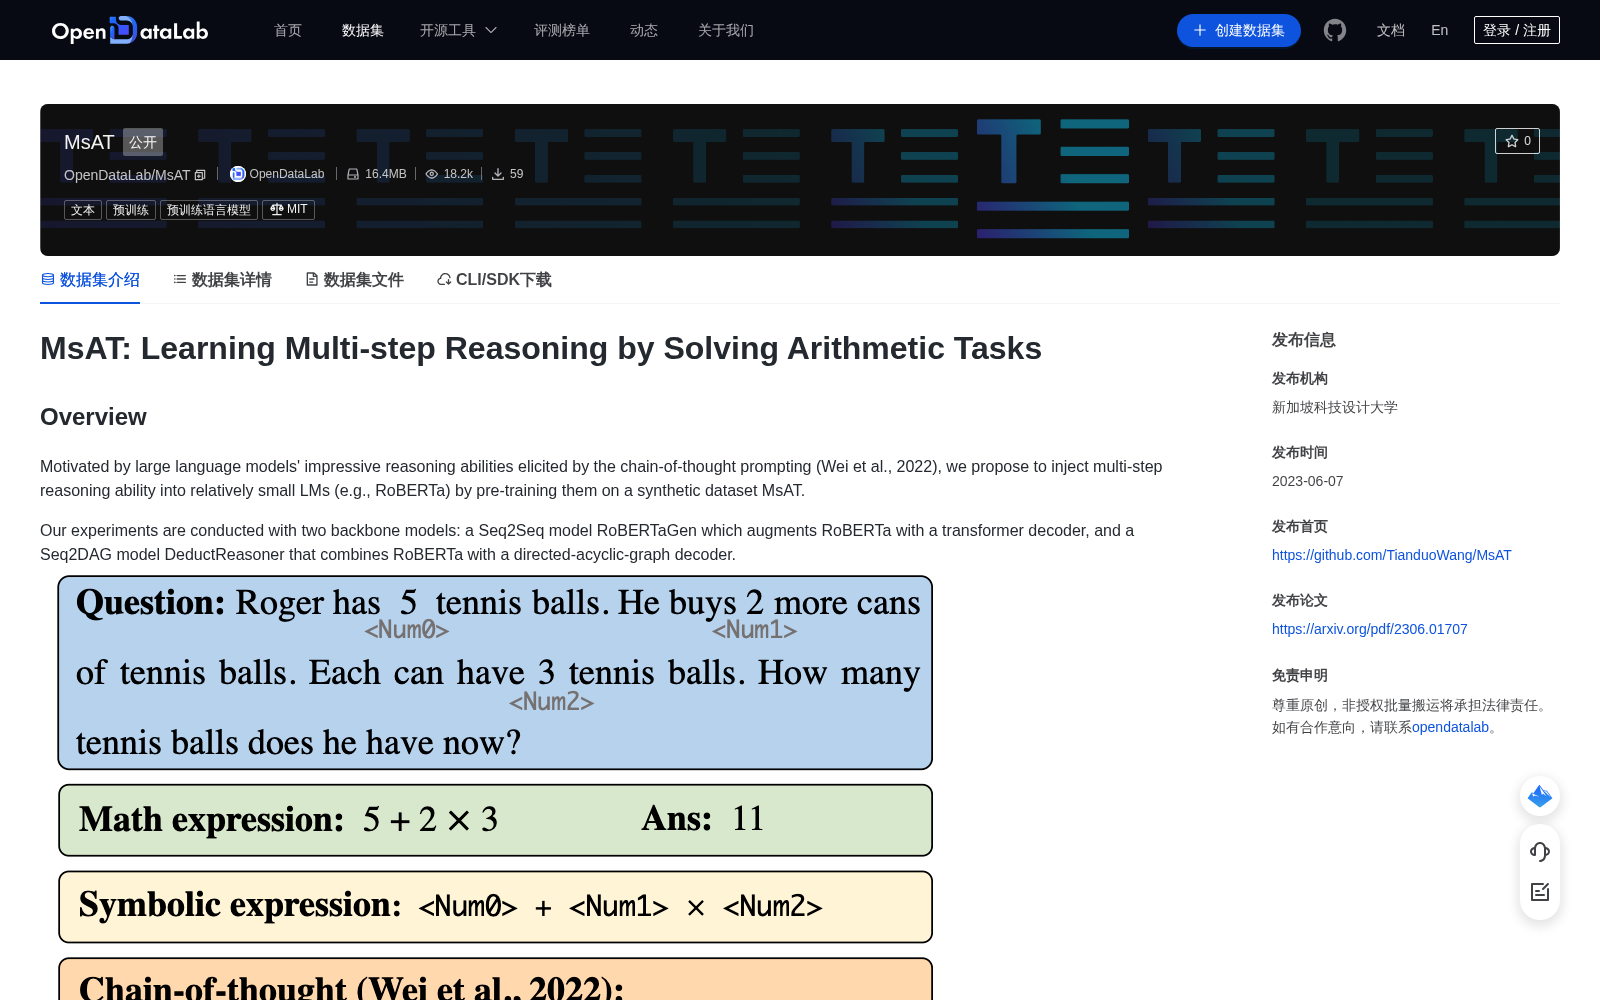Click the 预训练 tag
Screen dimensions: 1600x1000
pos(131,210)
